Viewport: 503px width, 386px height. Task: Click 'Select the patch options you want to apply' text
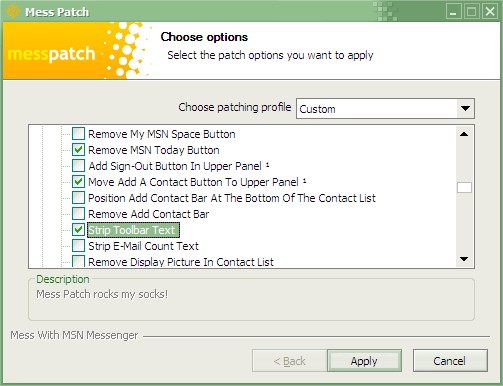tap(270, 55)
